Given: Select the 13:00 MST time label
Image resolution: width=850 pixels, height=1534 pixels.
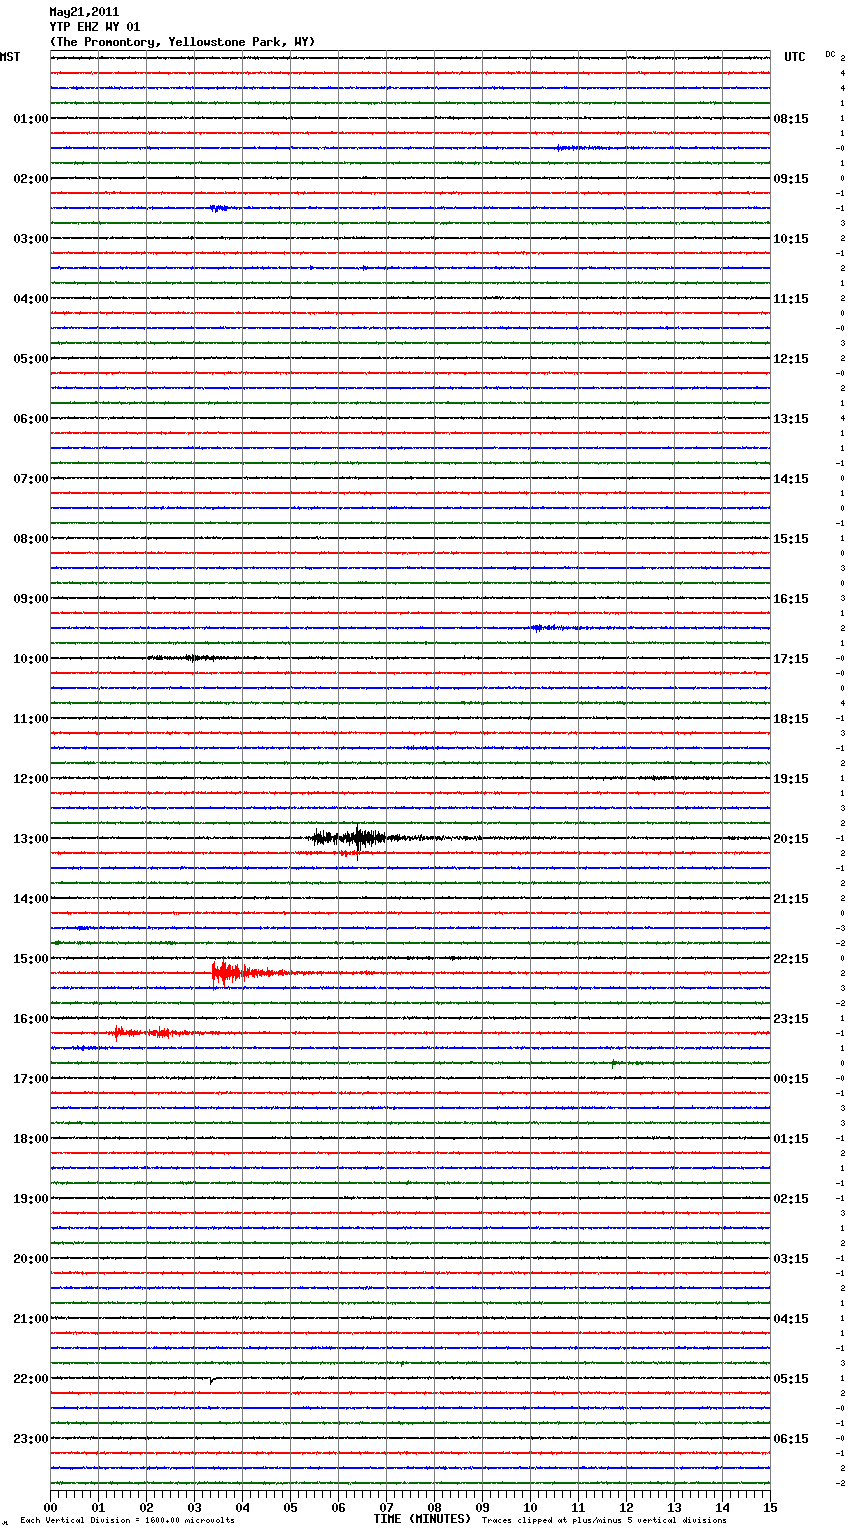Looking at the screenshot, I should (31, 839).
